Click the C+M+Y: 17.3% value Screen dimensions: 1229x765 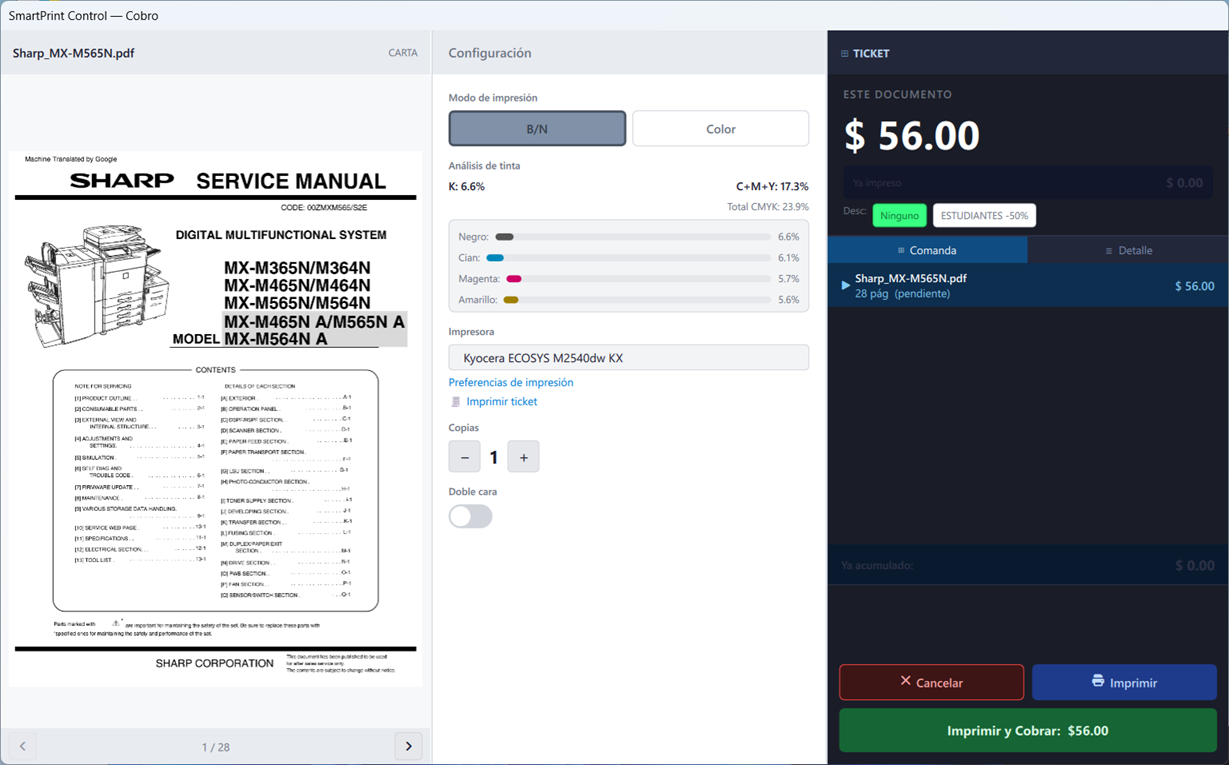[x=772, y=186]
